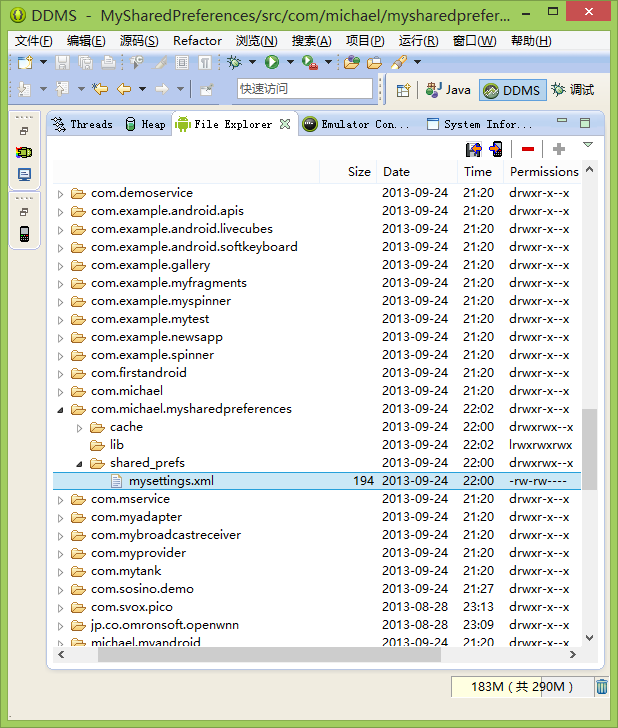This screenshot has height=728, width=618.
Task: Switch to the Heap tab
Action: (x=145, y=124)
